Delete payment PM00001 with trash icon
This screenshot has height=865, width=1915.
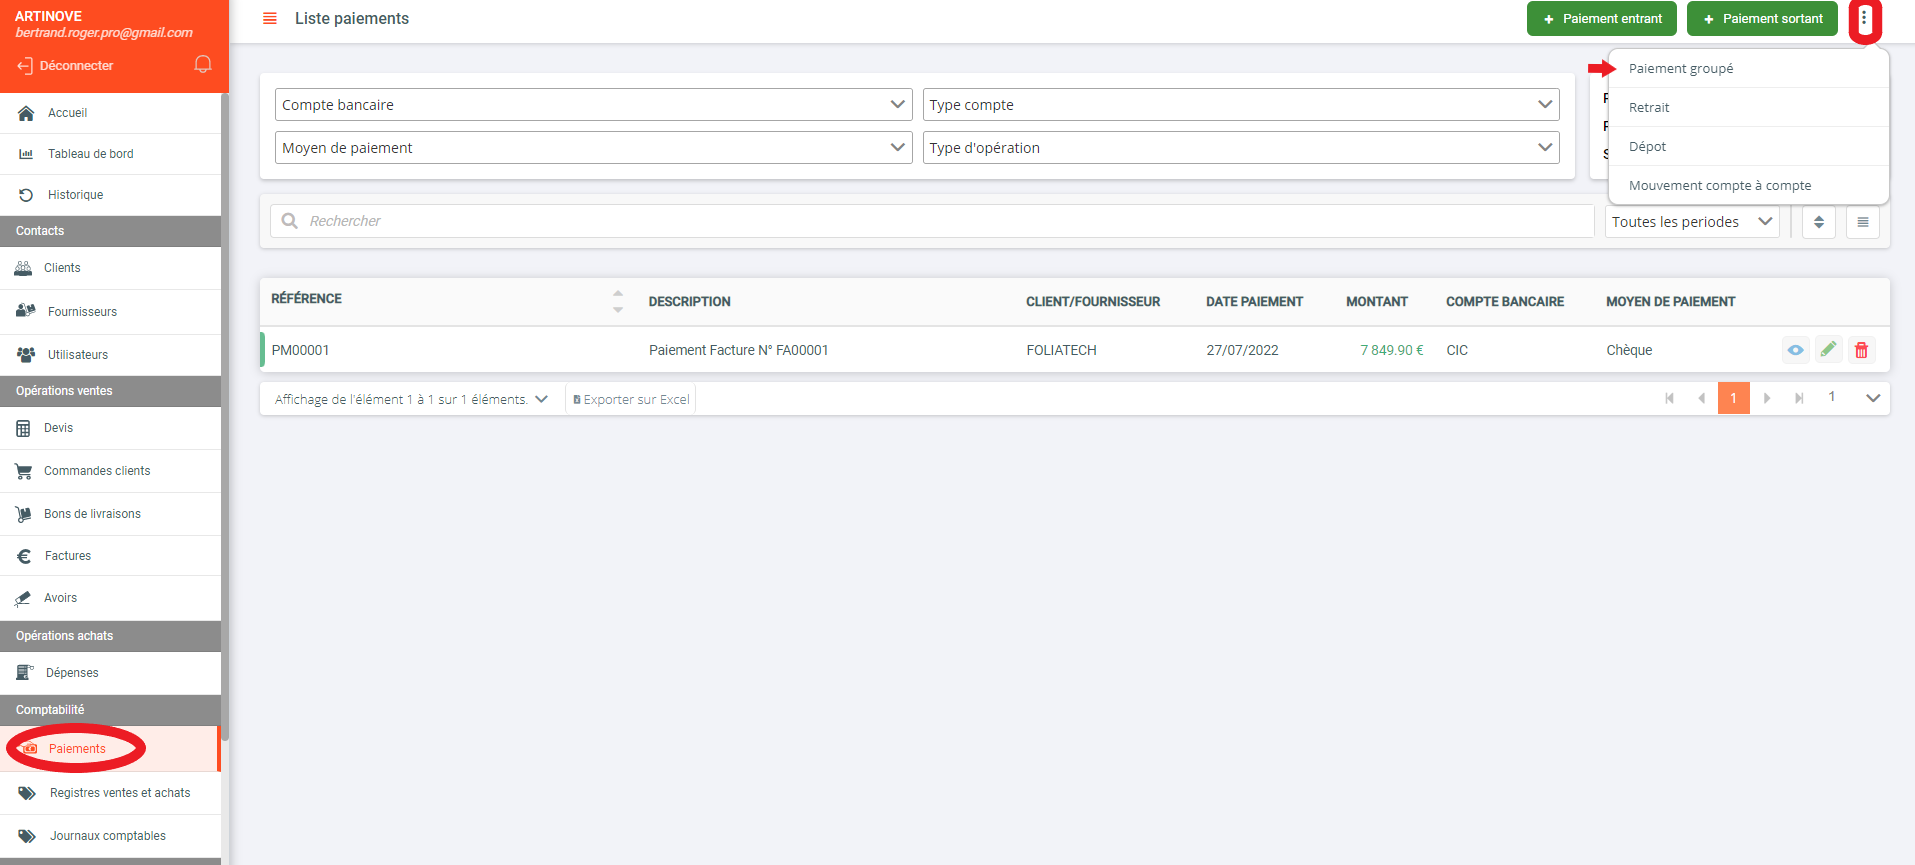click(1861, 350)
